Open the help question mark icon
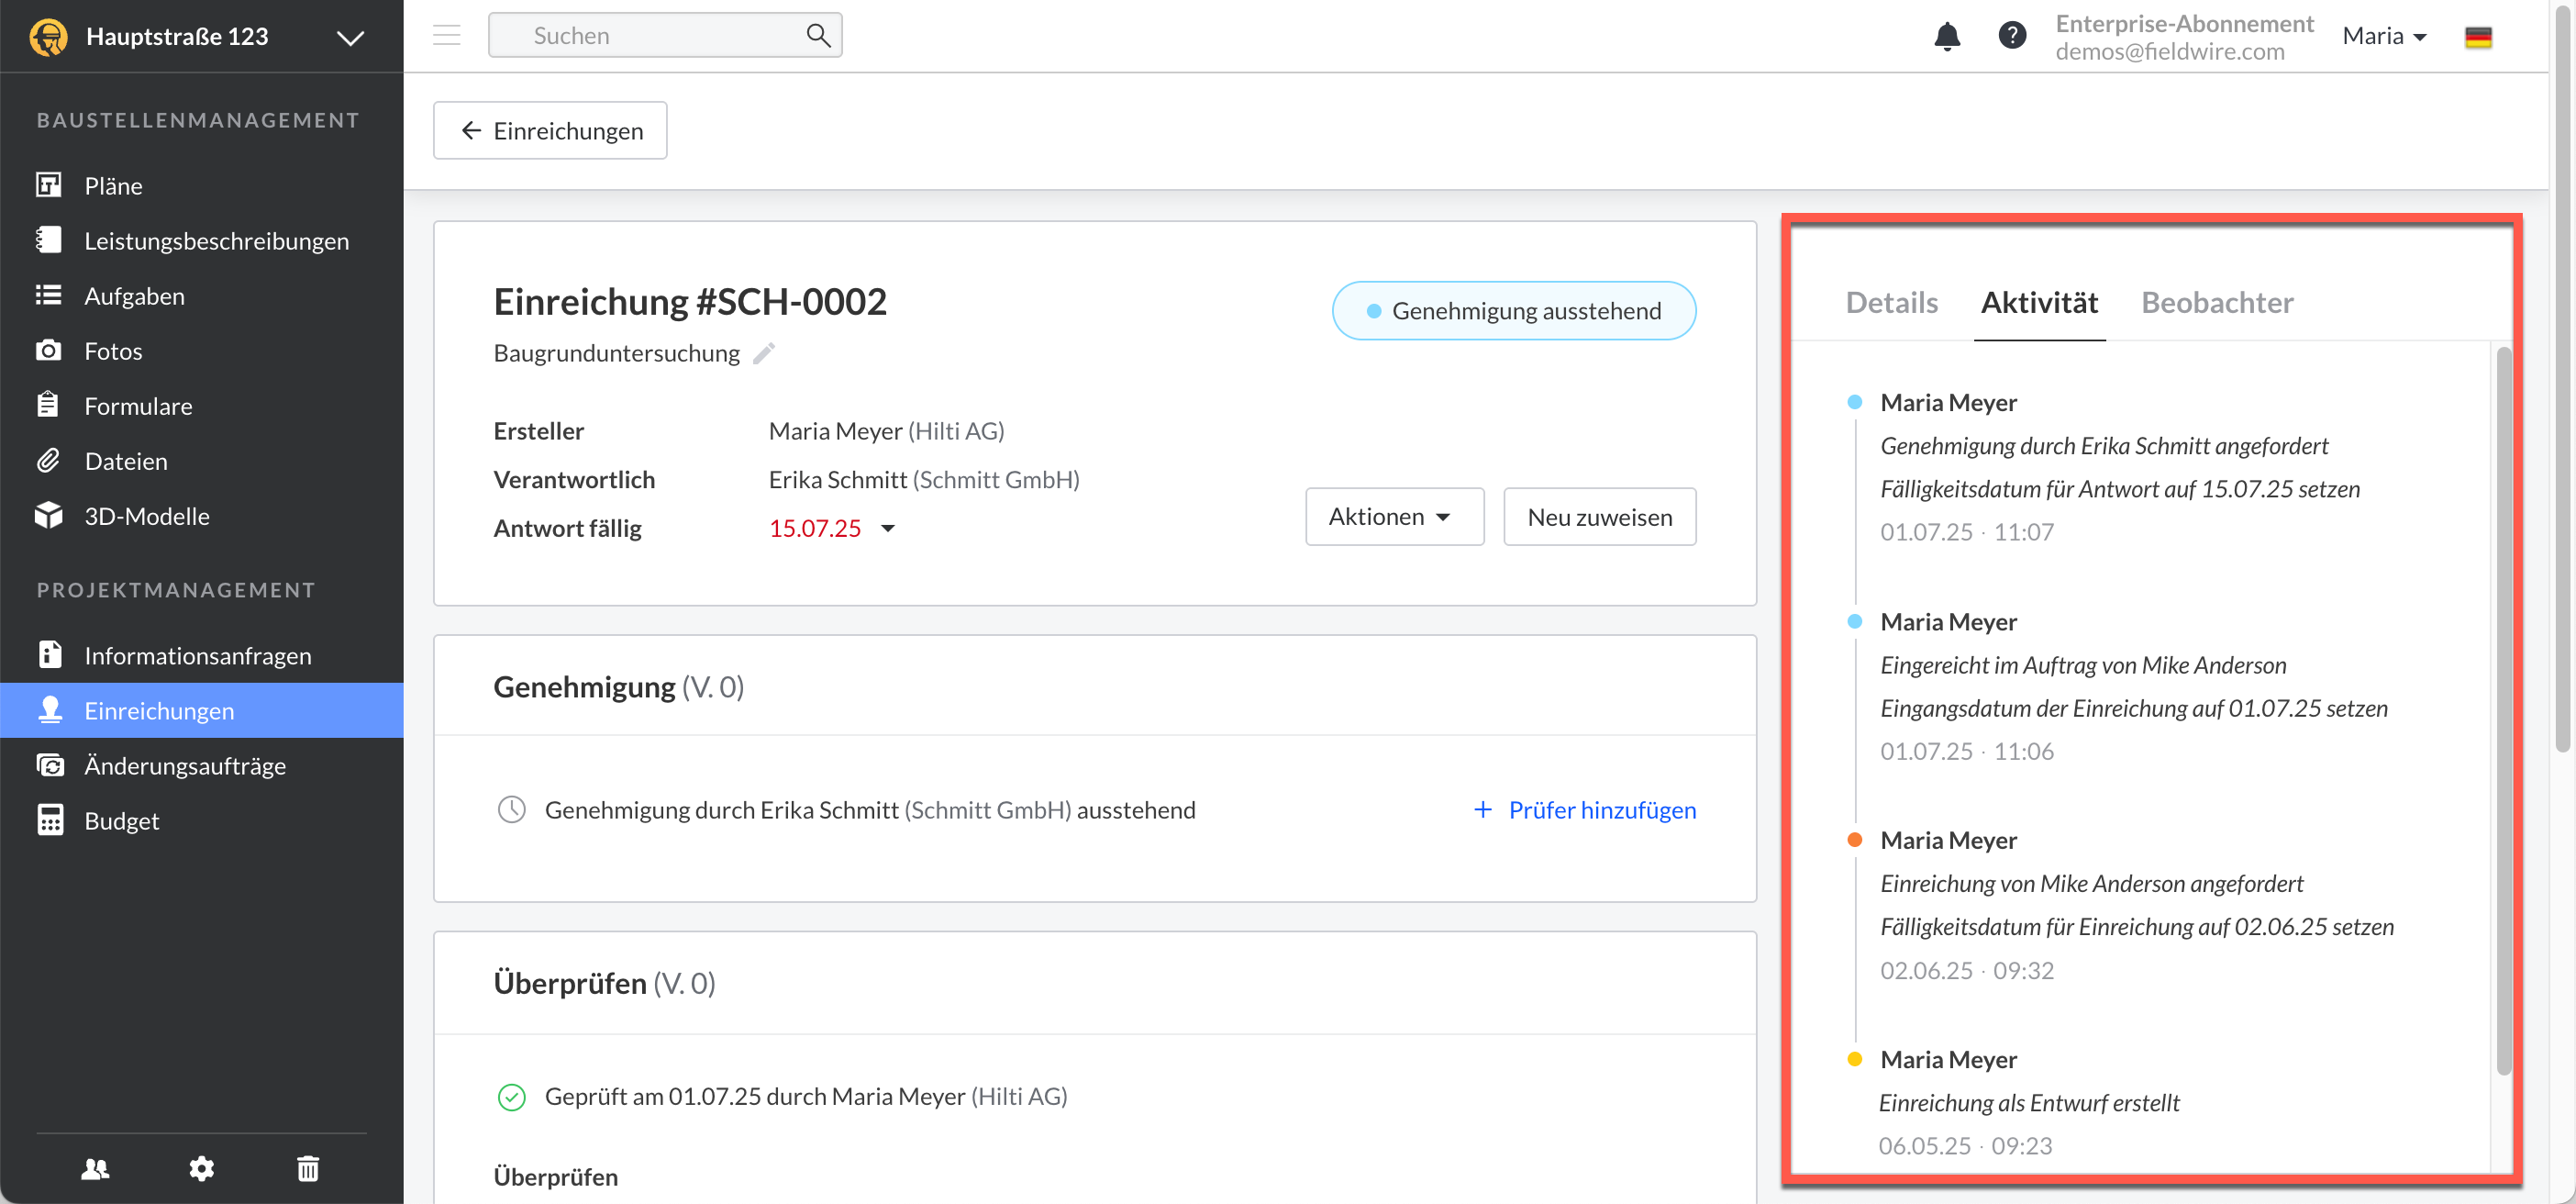The image size is (2576, 1204). pos(2011,36)
